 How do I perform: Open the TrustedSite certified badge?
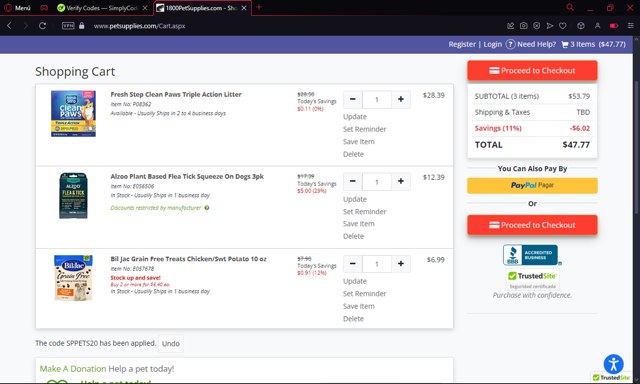532,278
